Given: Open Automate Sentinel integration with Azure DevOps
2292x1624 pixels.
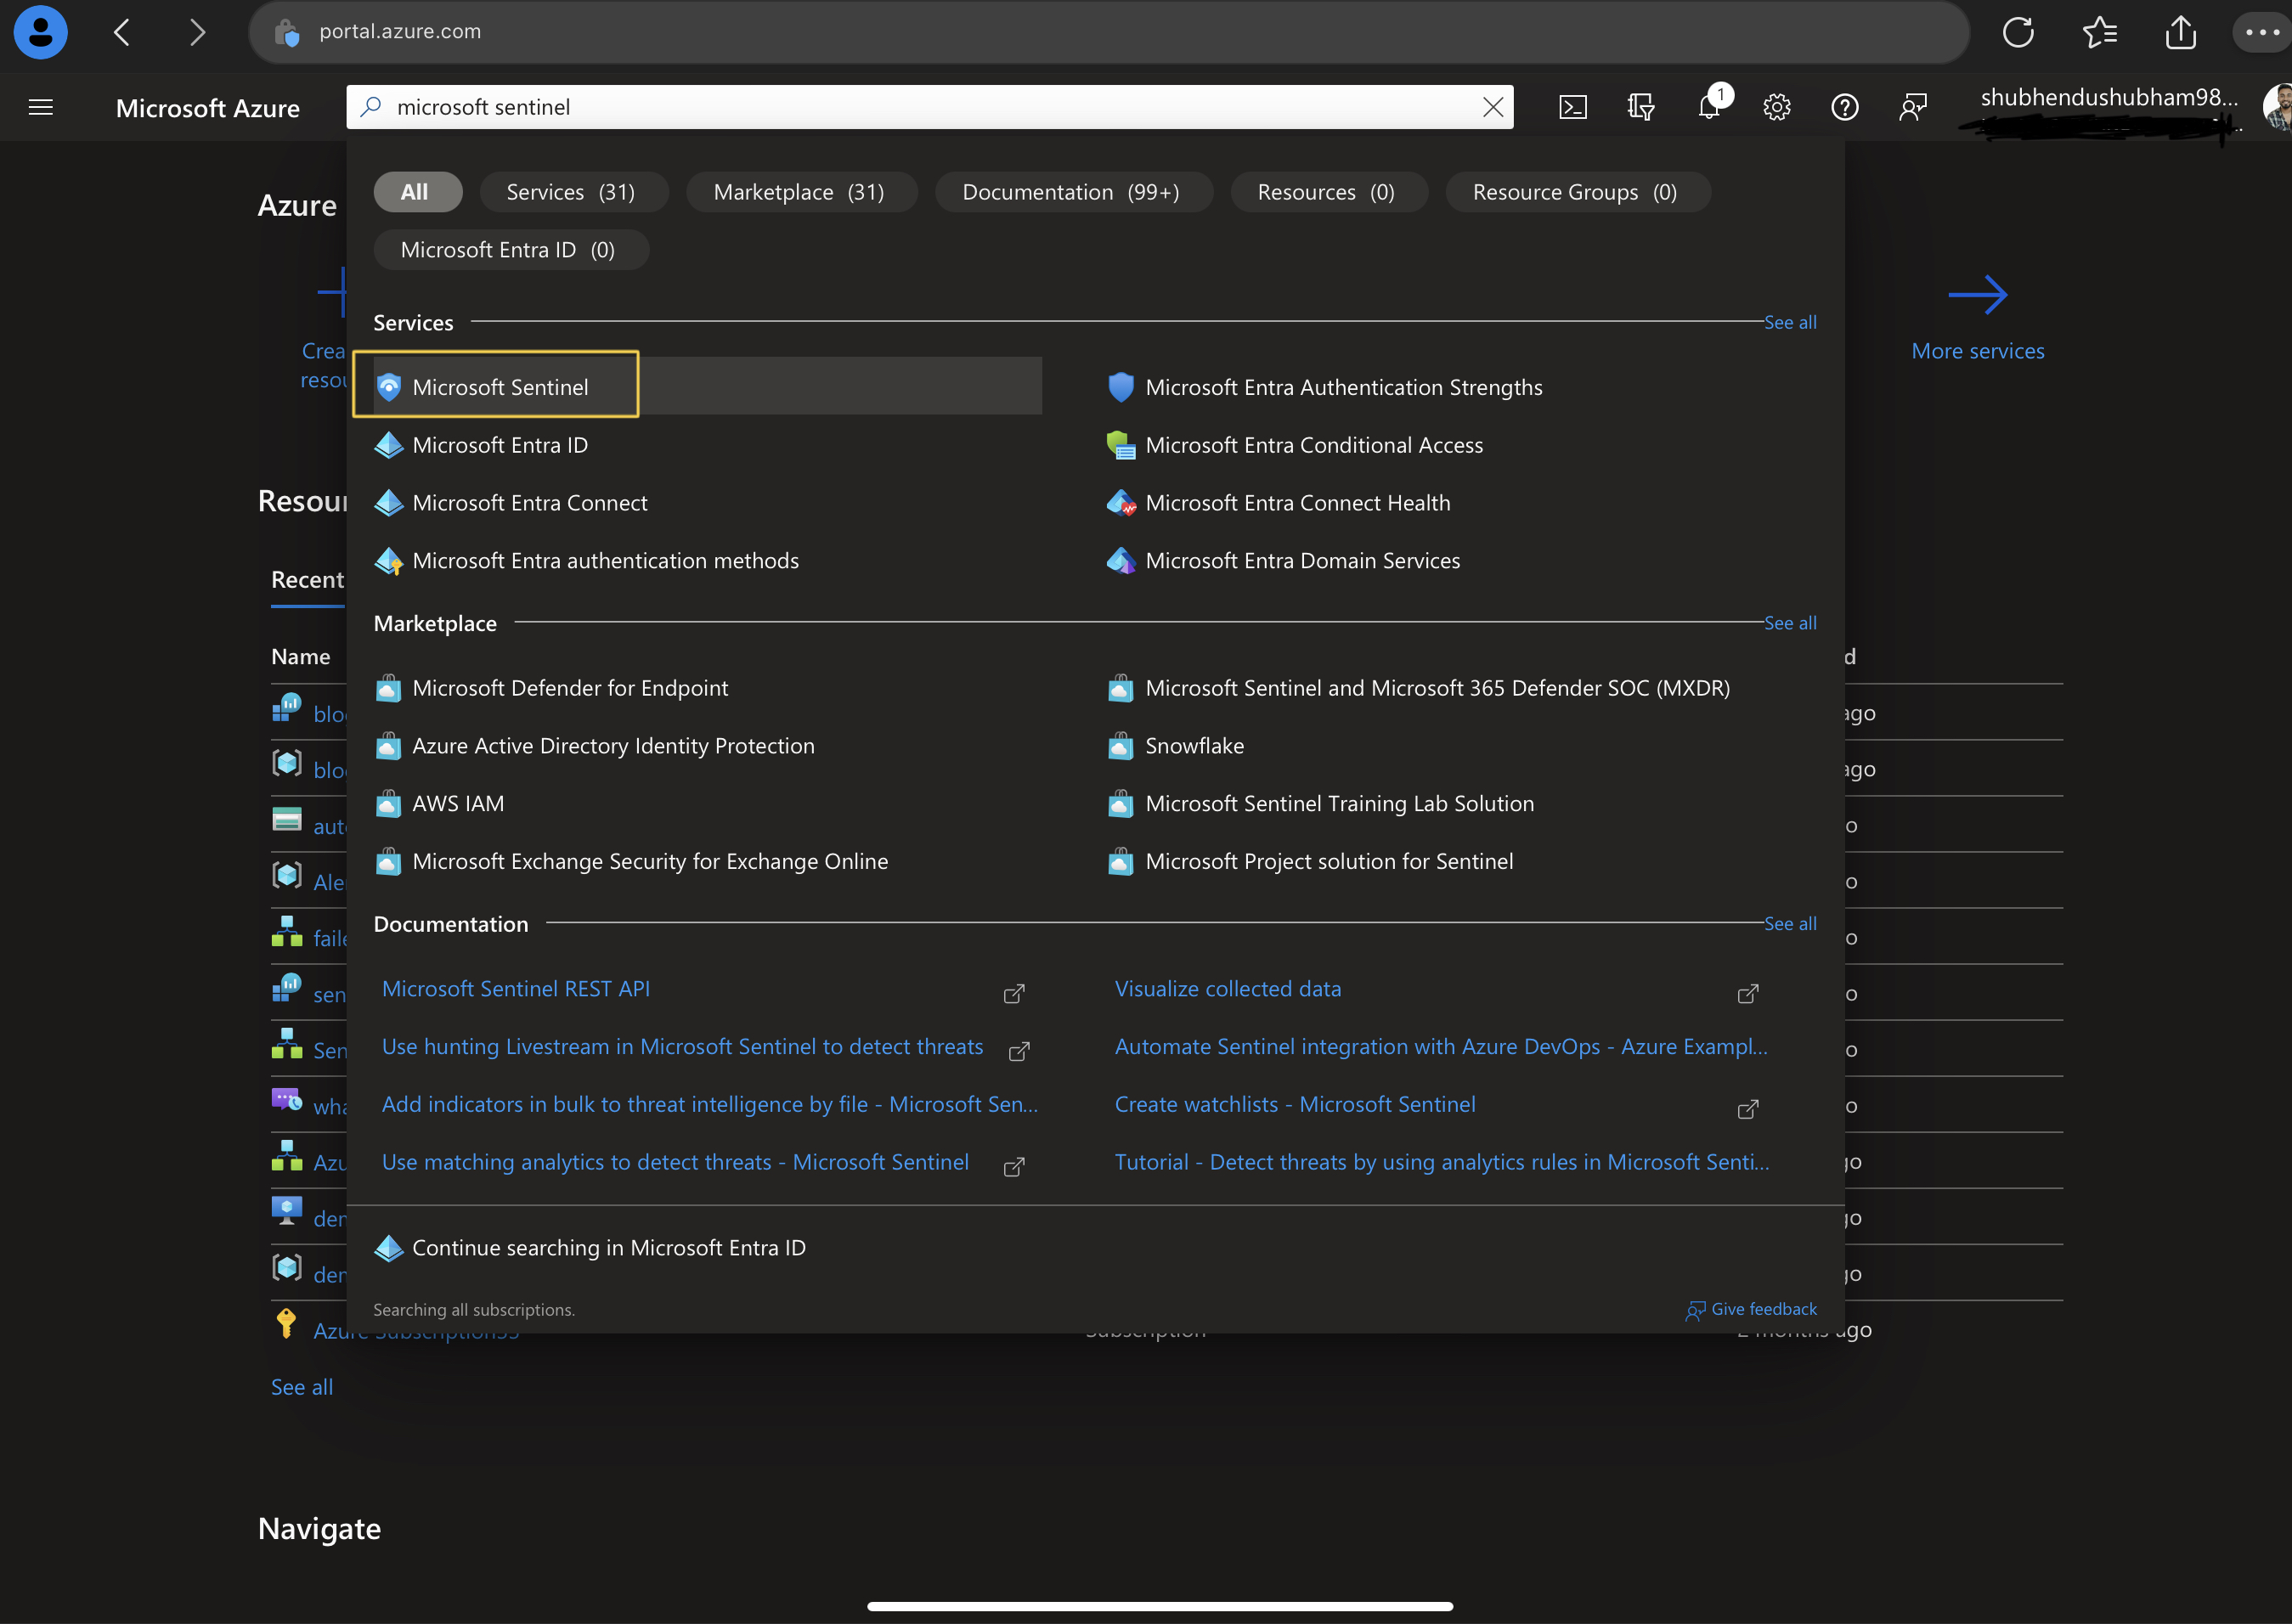Looking at the screenshot, I should click(1441, 1047).
